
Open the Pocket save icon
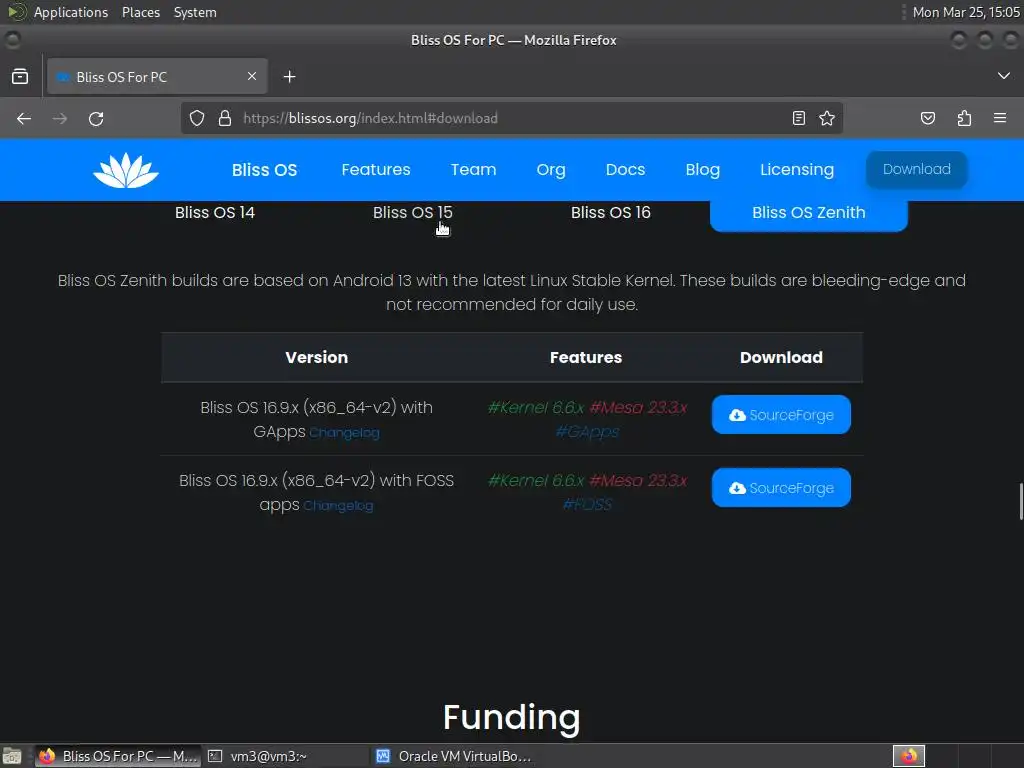(x=927, y=118)
